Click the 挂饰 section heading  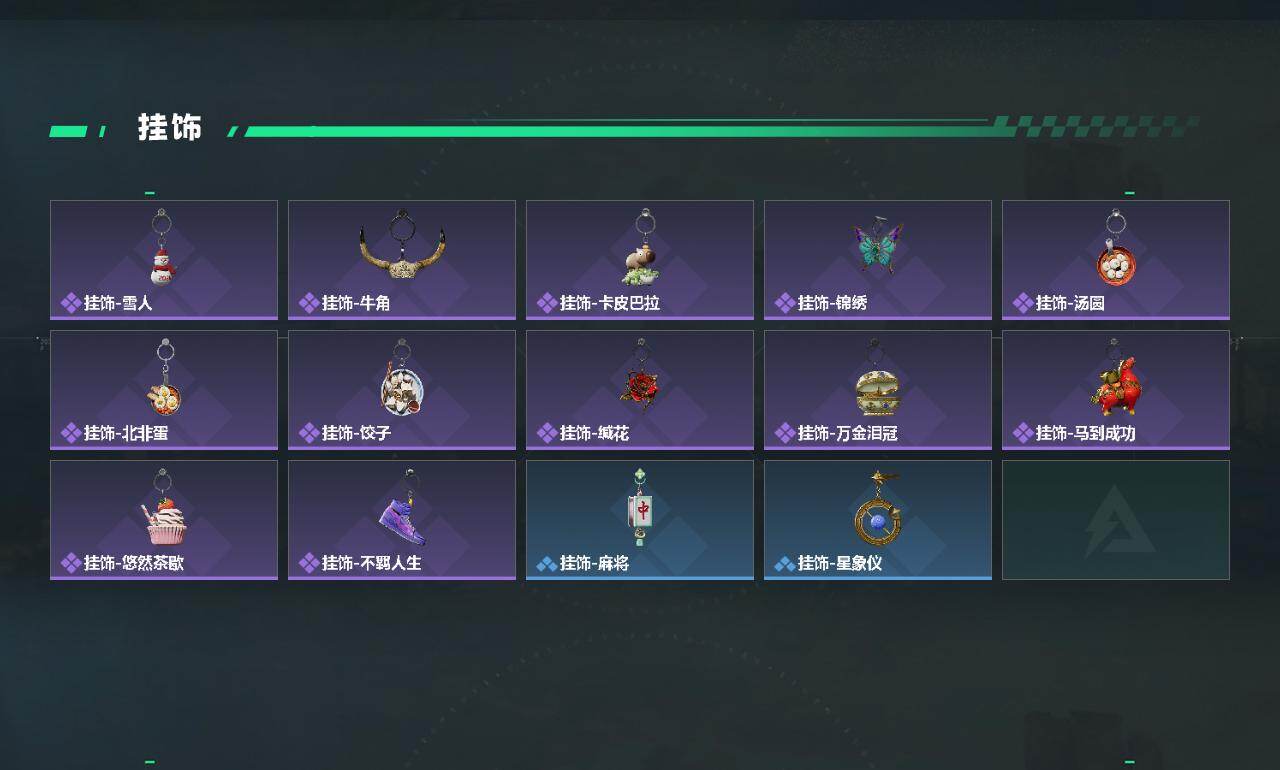[170, 128]
